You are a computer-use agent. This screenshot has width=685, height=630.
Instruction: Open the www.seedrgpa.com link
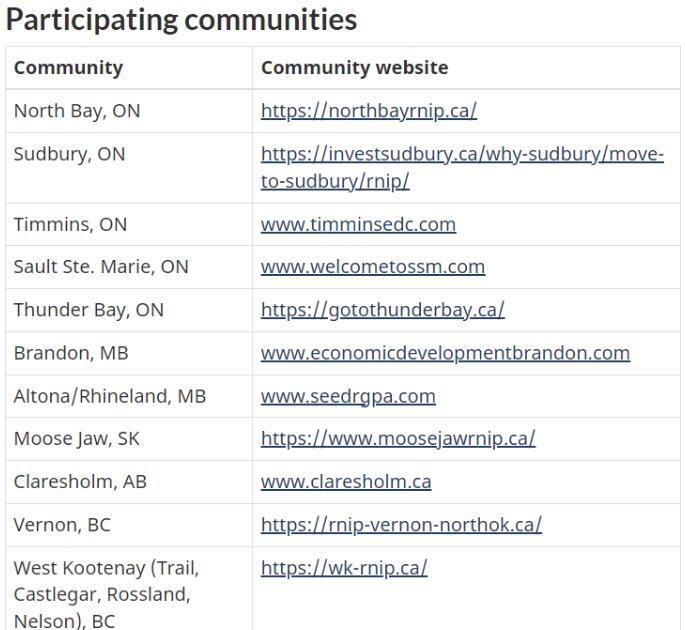[x=348, y=396]
